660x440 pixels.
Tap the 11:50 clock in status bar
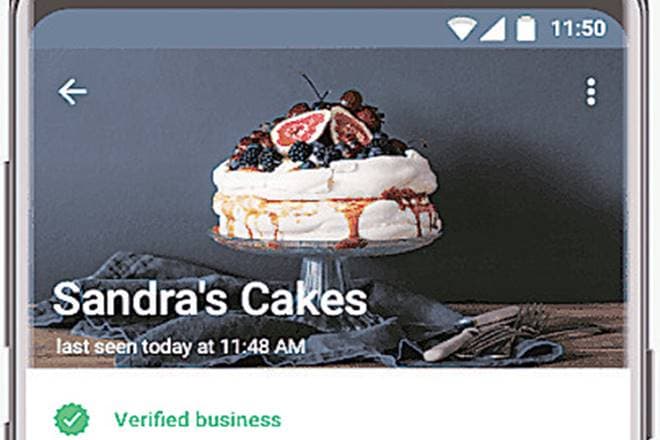pos(579,28)
